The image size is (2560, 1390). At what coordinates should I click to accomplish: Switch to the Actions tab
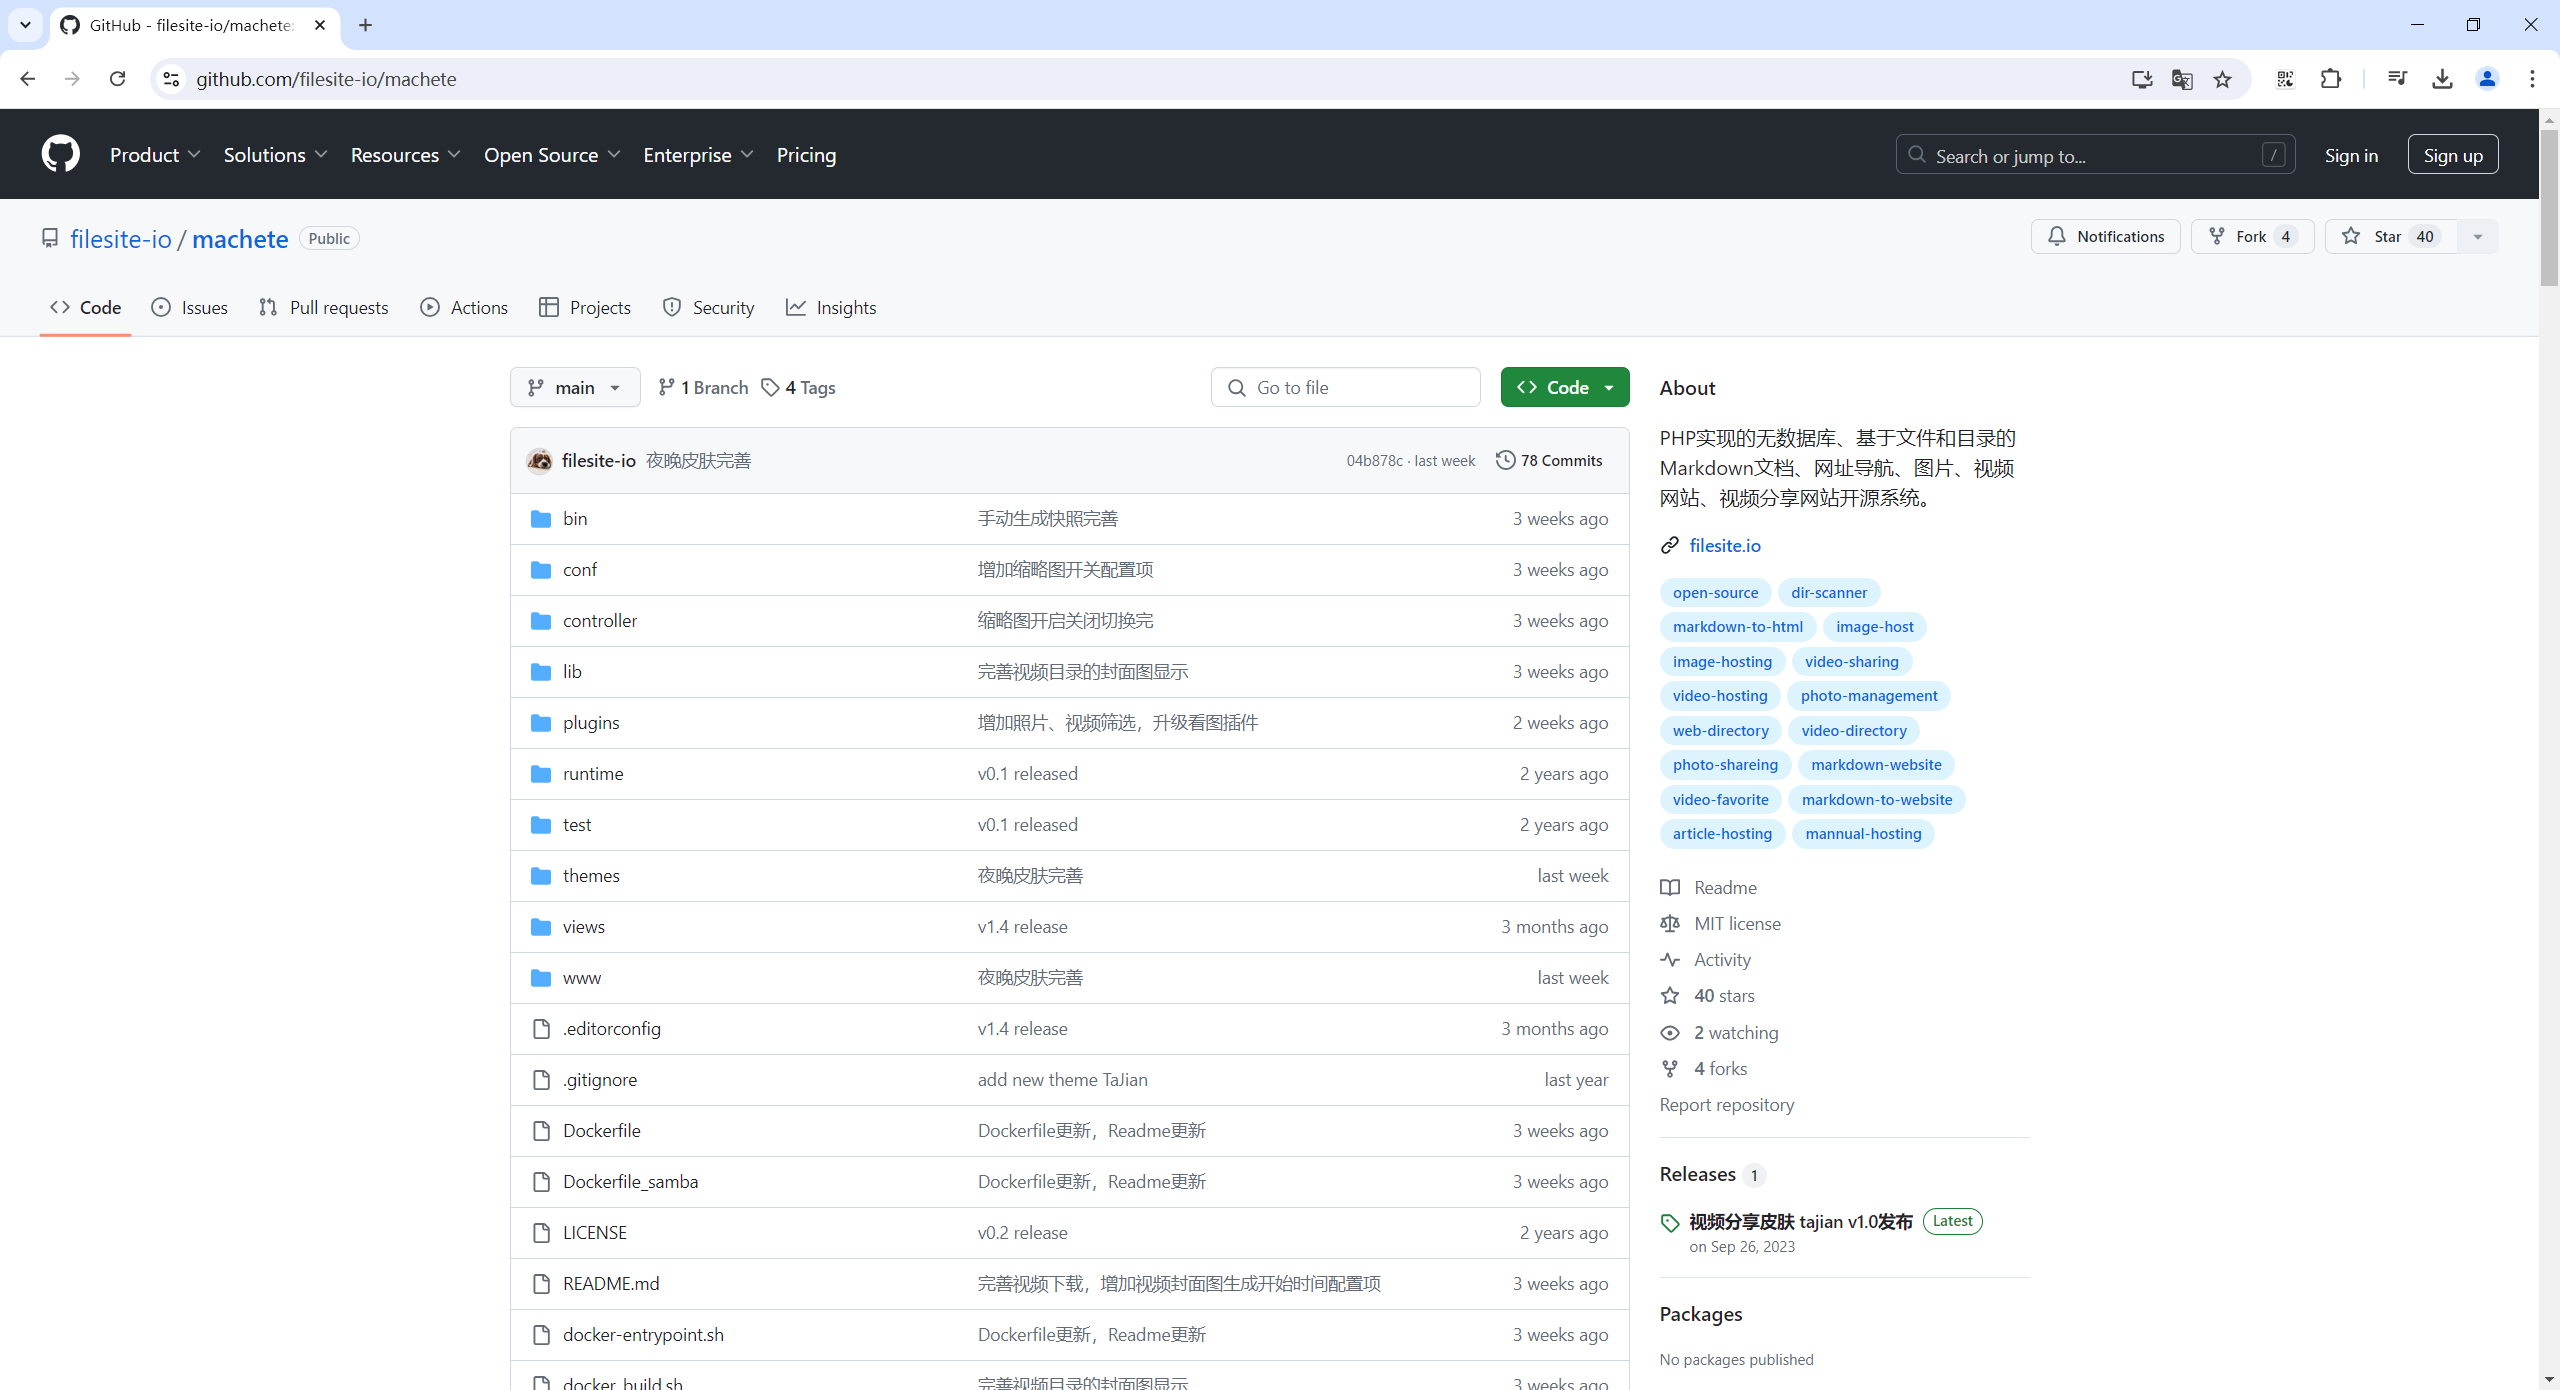tap(464, 308)
